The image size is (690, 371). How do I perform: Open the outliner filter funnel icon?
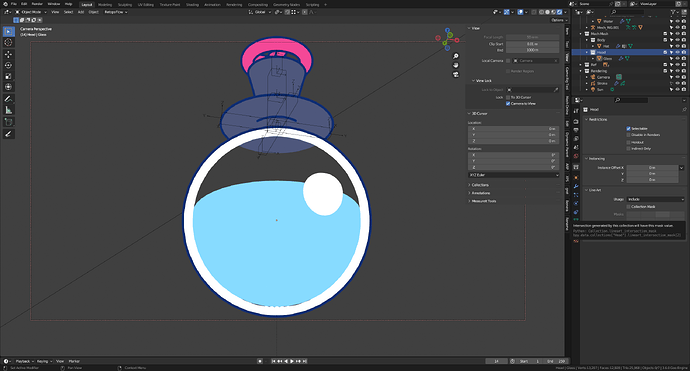point(673,12)
